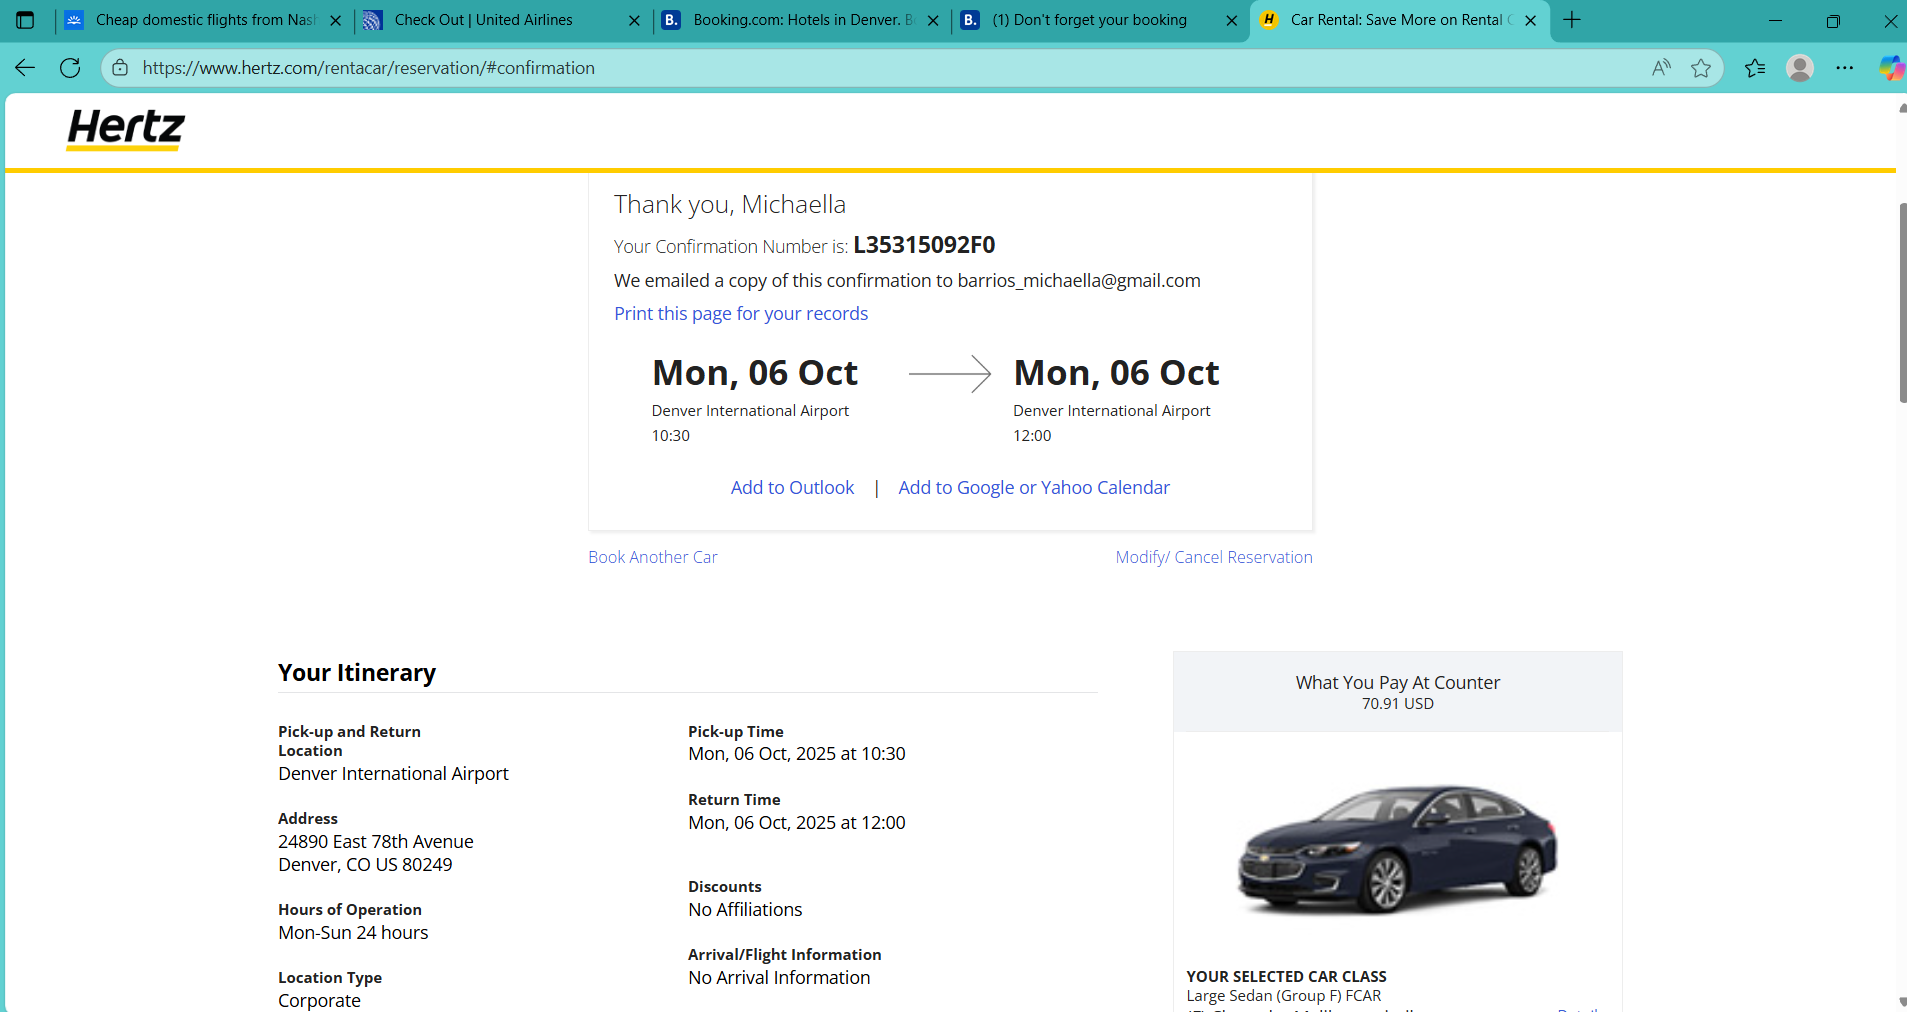
Task: Refresh the Hertz confirmation page
Action: click(70, 68)
